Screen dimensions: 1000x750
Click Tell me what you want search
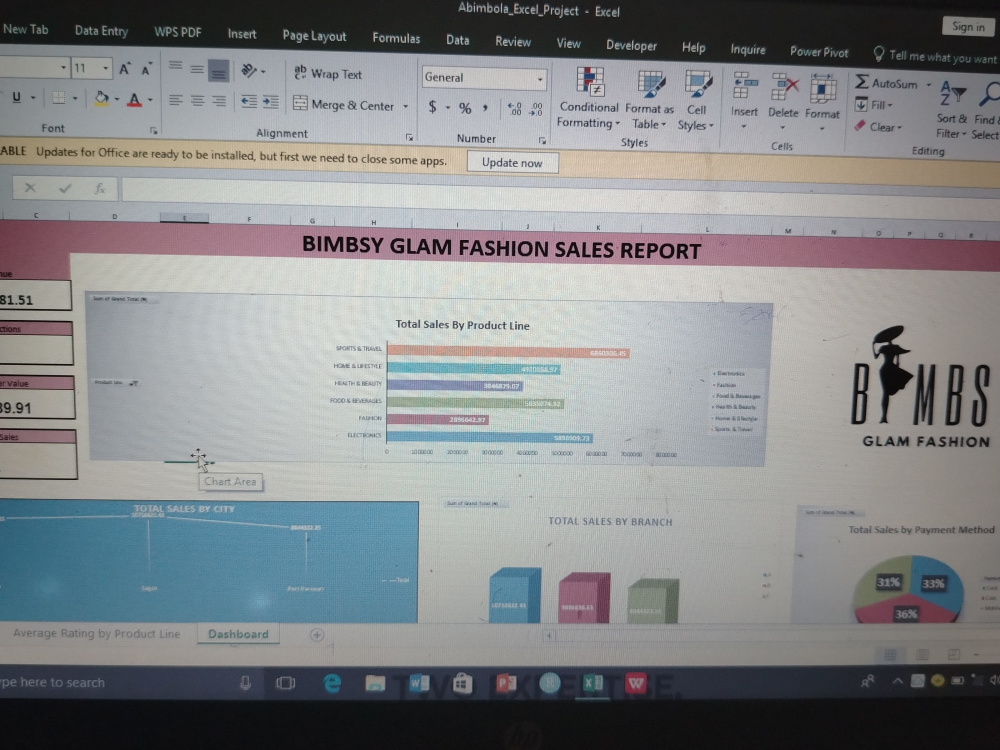pyautogui.click(x=935, y=57)
